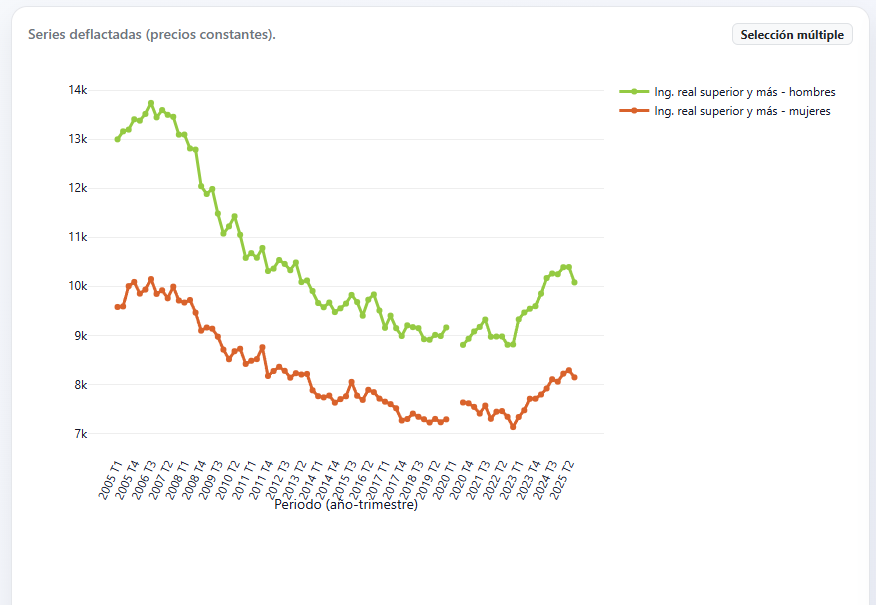Click the green point just after the 2020 gap
Screen dimensions: 876x605
463,345
